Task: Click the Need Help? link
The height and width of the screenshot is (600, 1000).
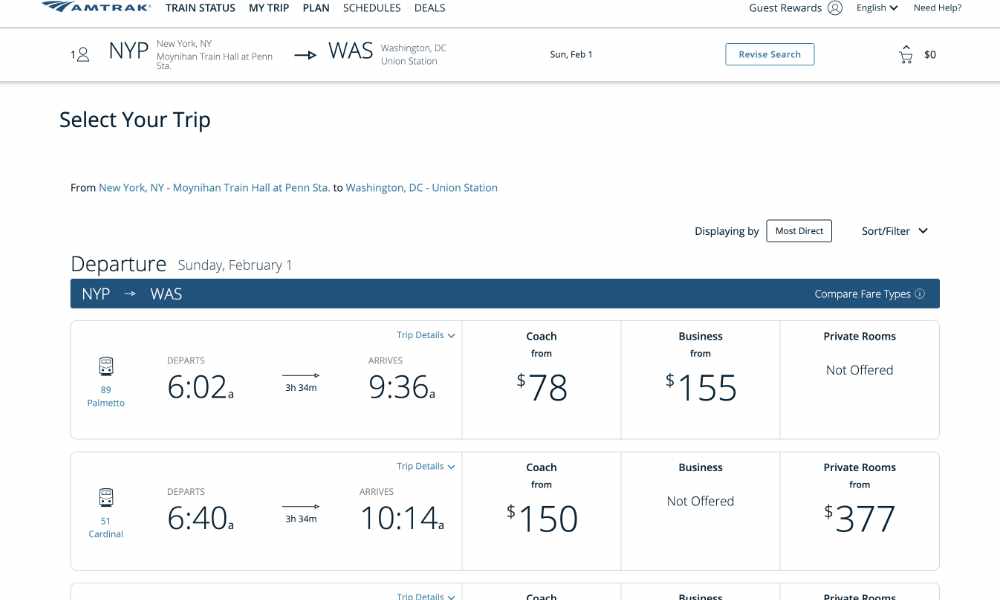Action: (937, 8)
